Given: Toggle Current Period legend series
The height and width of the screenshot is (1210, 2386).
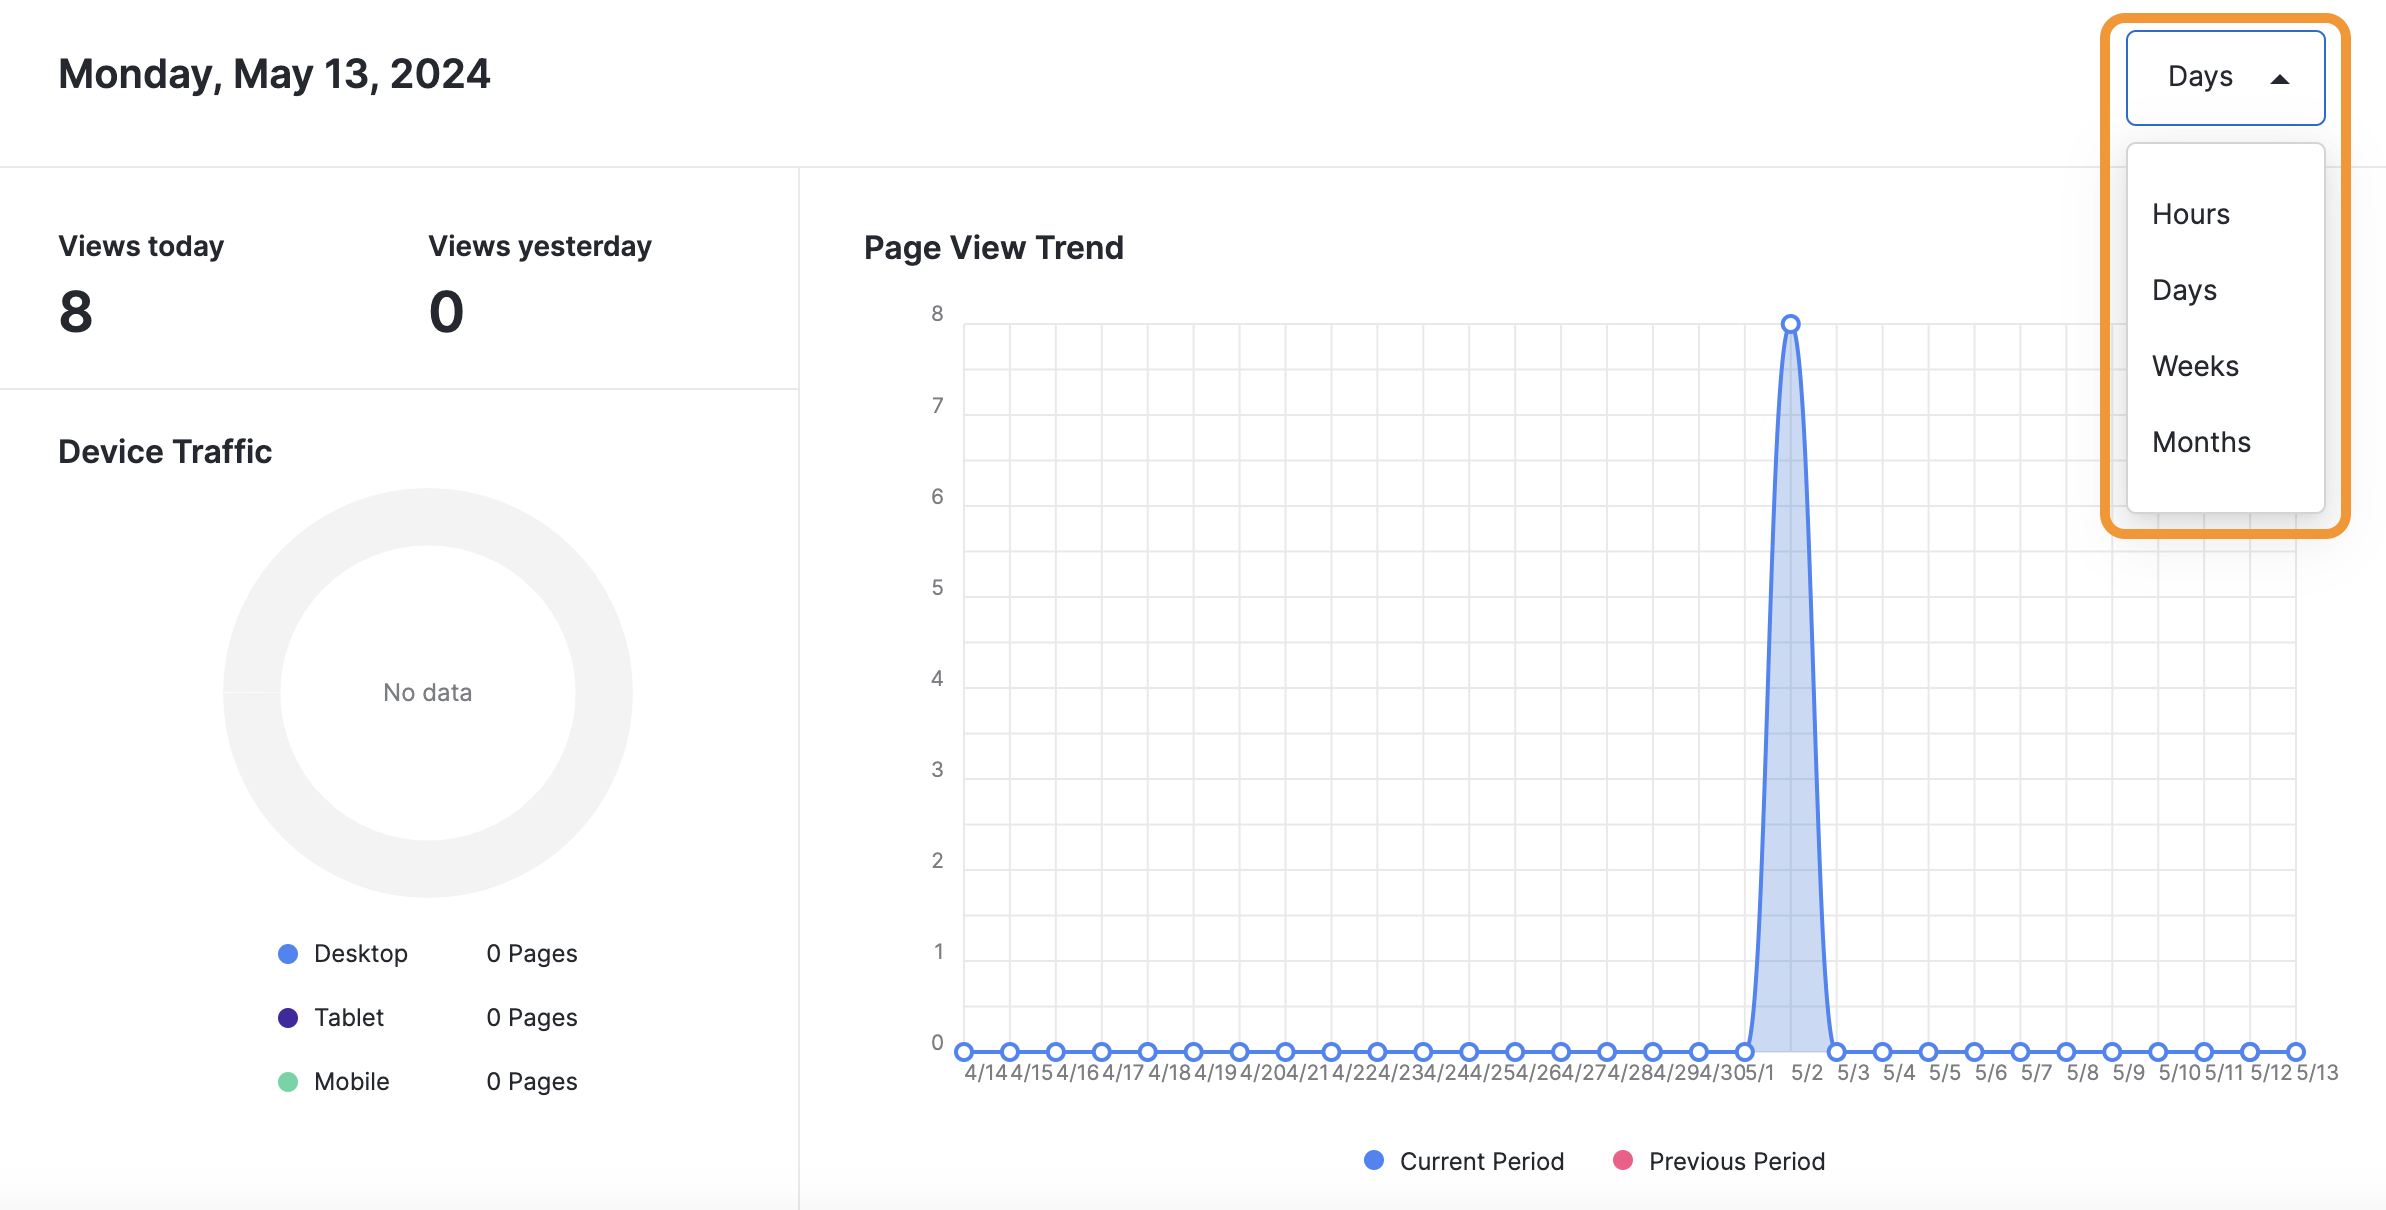Looking at the screenshot, I should (x=1481, y=1161).
